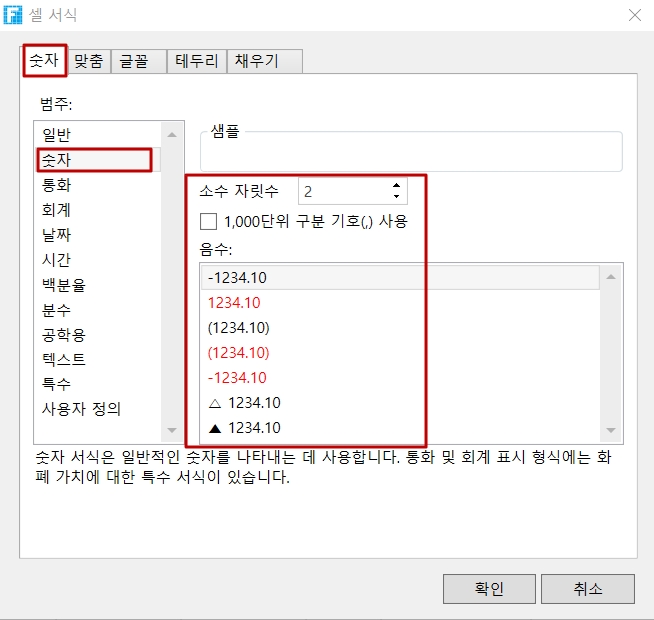Viewport: 654px width, 620px height.
Task: Select the 채우기 tab
Action: (256, 61)
